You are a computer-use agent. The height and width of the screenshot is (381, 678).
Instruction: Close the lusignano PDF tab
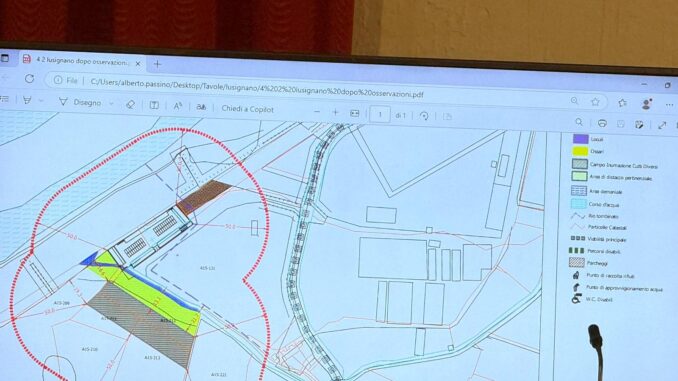pyautogui.click(x=138, y=63)
